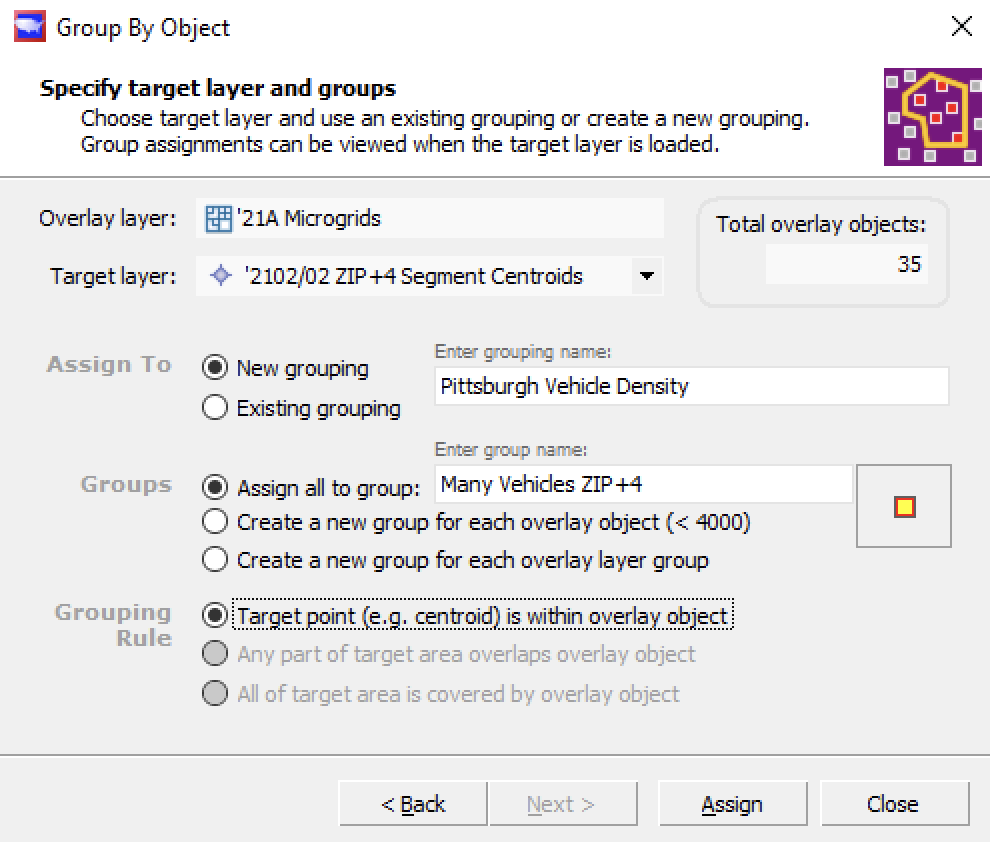Click the Many Vehicles ZIP+4 group name field
990x842 pixels.
pos(640,484)
